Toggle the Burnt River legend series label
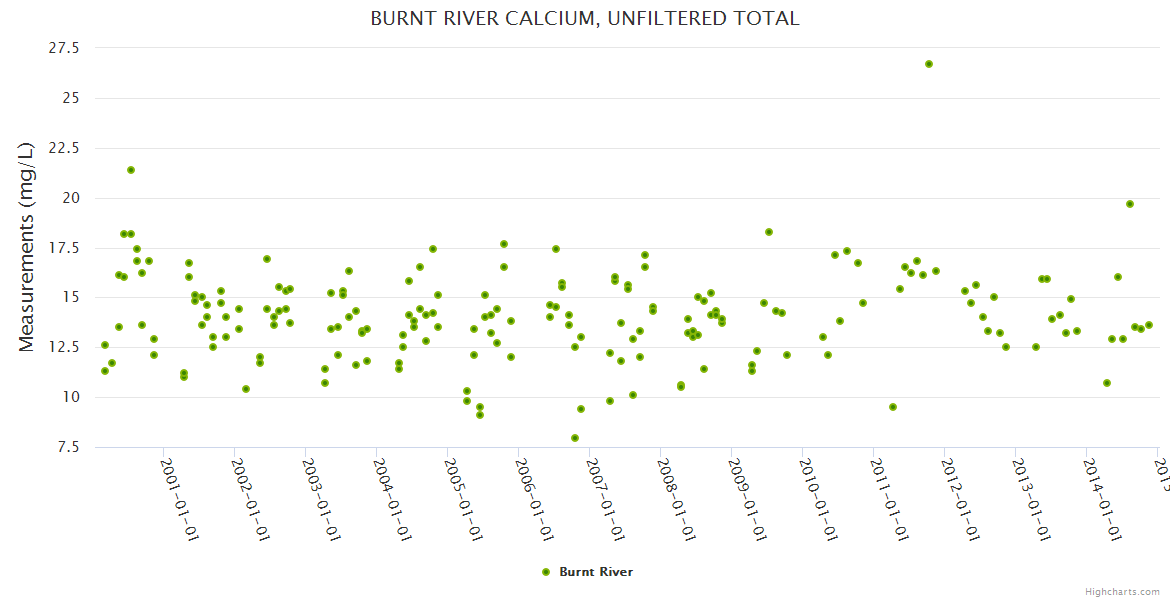The width and height of the screenshot is (1170, 600). [595, 572]
